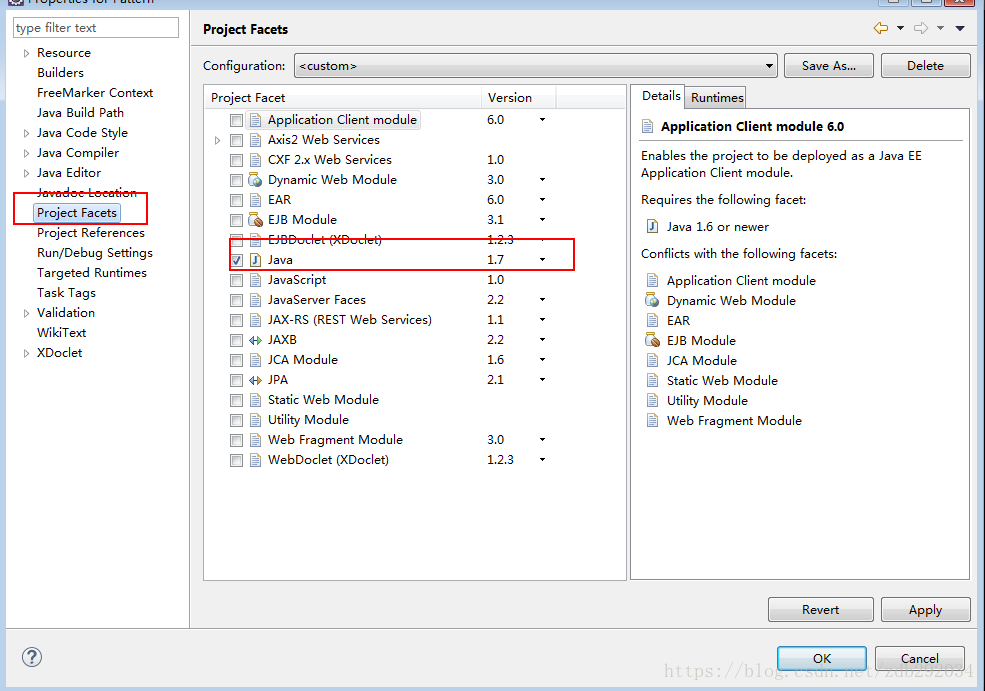Expand the Java Code Style node
Screen dimensions: 985x691
pyautogui.click(x=26, y=133)
